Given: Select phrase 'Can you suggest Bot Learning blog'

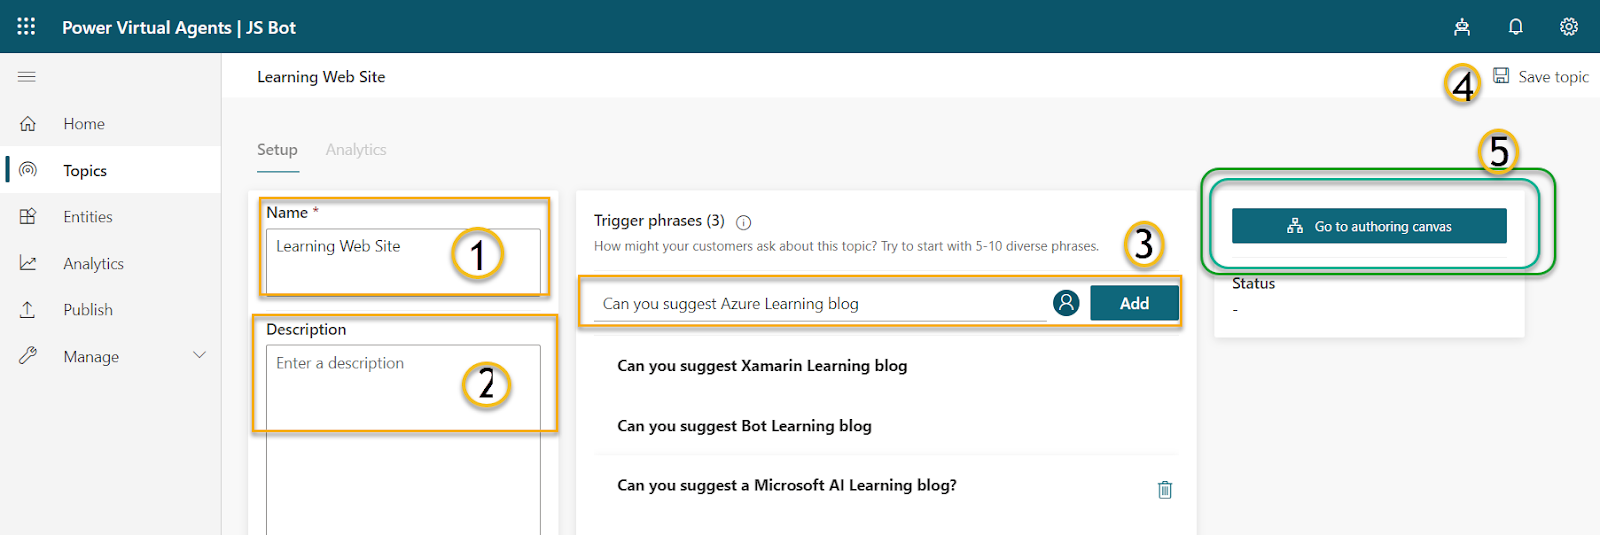Looking at the screenshot, I should 744,426.
